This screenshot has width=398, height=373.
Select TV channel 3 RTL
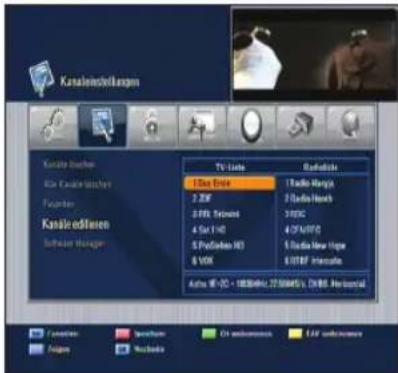[230, 214]
